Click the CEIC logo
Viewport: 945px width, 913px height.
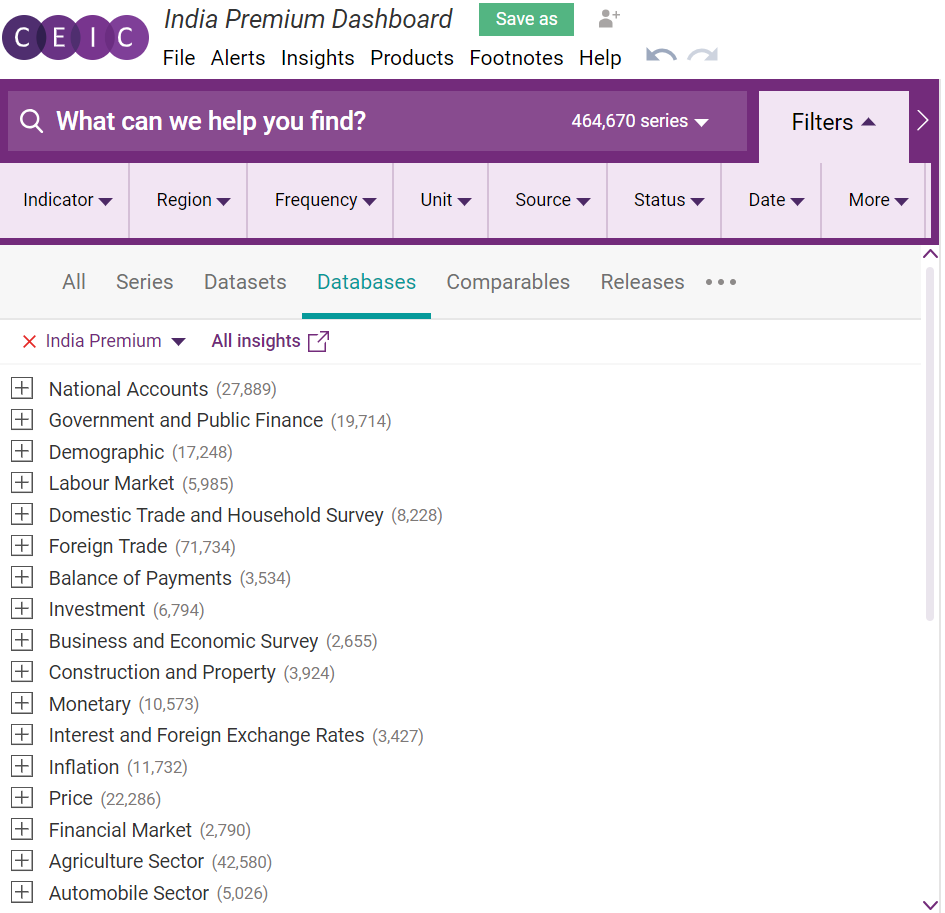pos(75,37)
